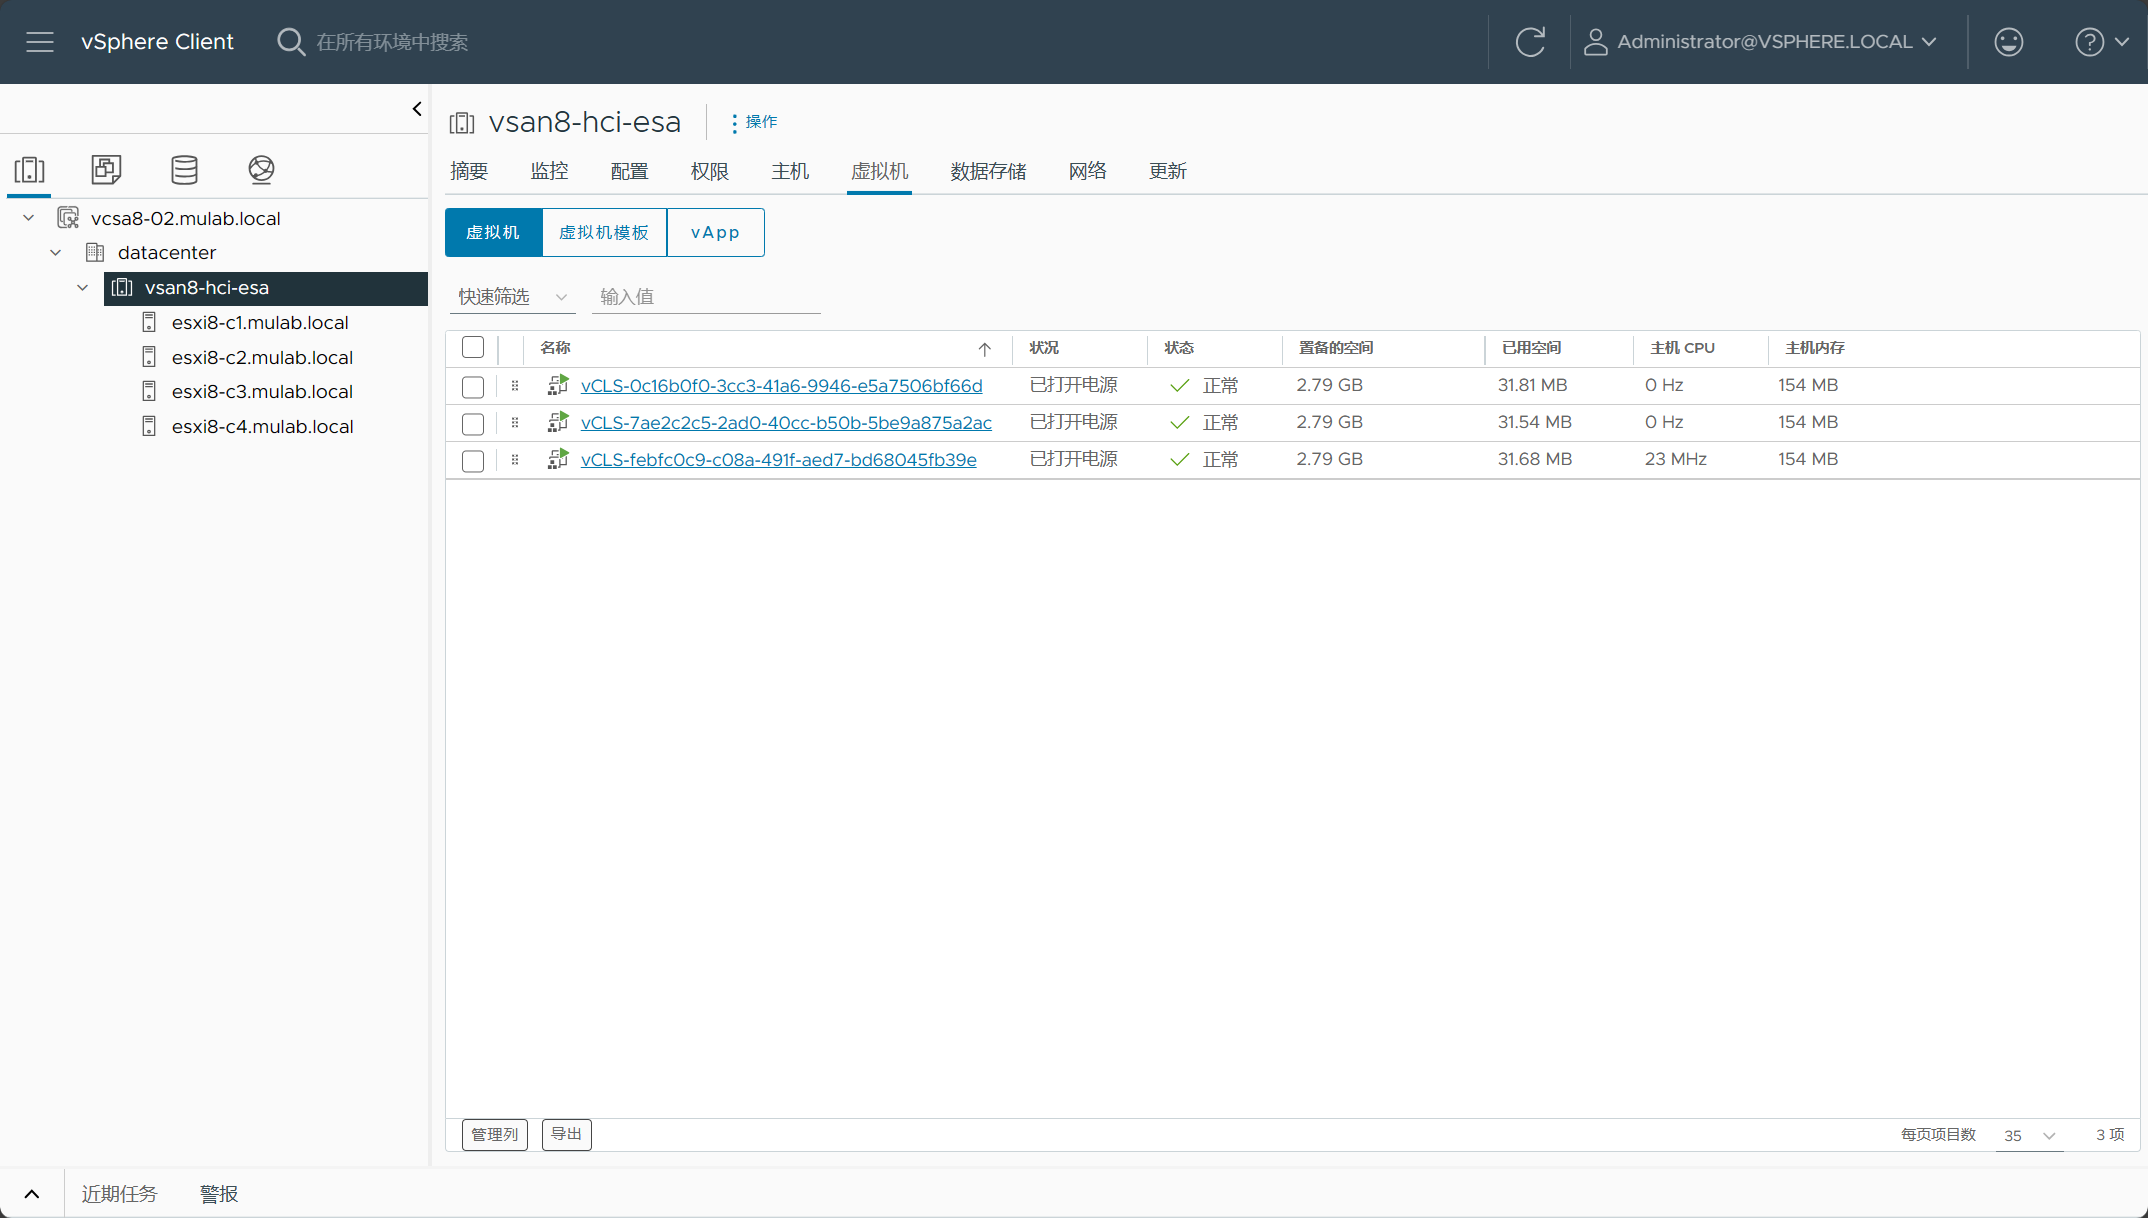This screenshot has height=1218, width=2148.
Task: Switch to Hosts and Clusters inventory view
Action: click(x=30, y=169)
